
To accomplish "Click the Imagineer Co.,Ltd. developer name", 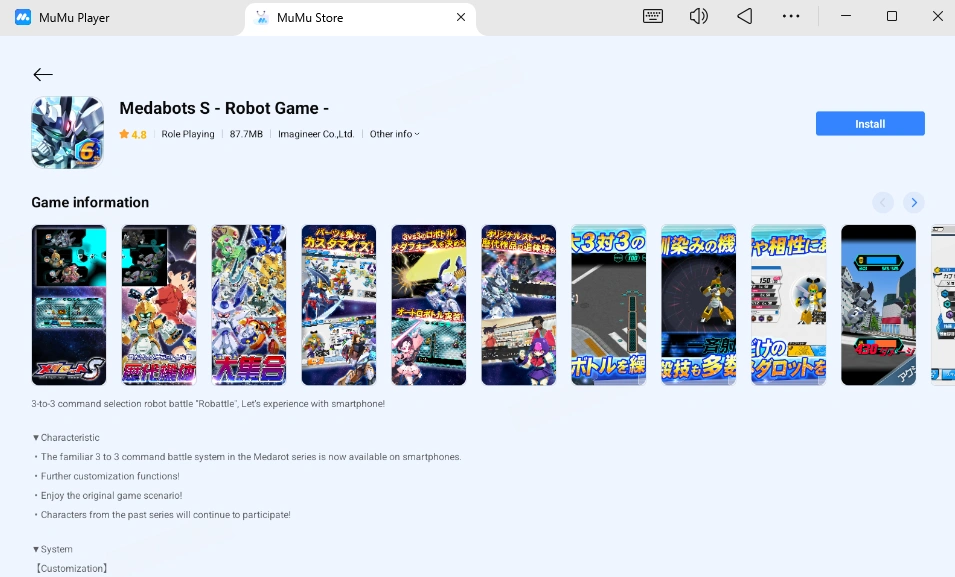I will [x=316, y=134].
